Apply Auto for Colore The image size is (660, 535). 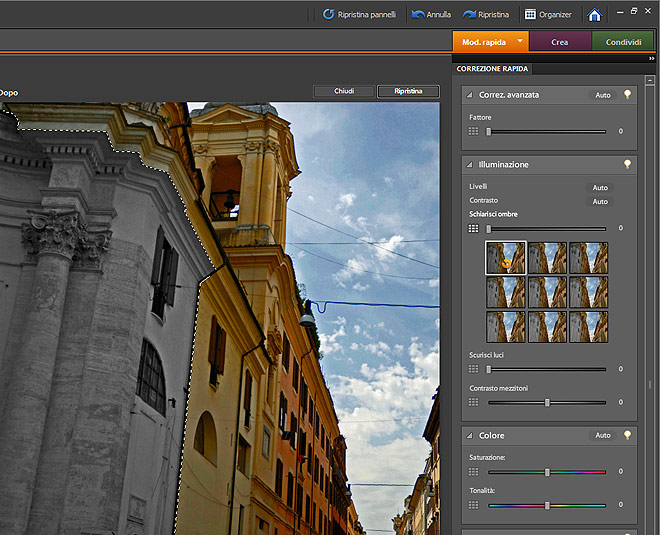coord(603,435)
